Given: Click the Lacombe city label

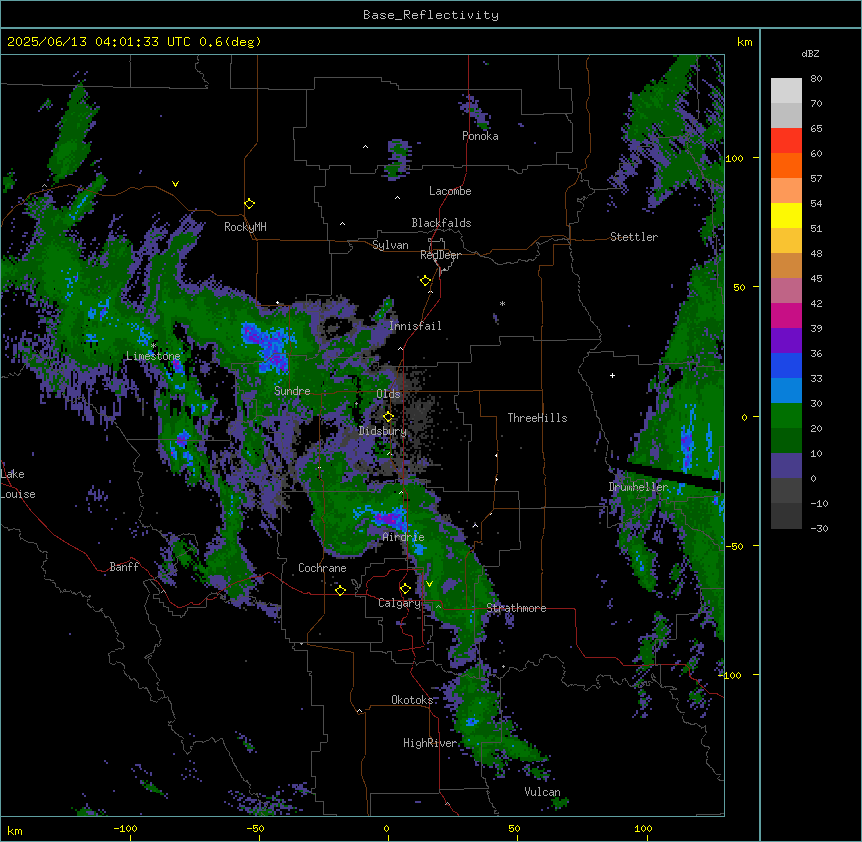Looking at the screenshot, I should (x=450, y=191).
